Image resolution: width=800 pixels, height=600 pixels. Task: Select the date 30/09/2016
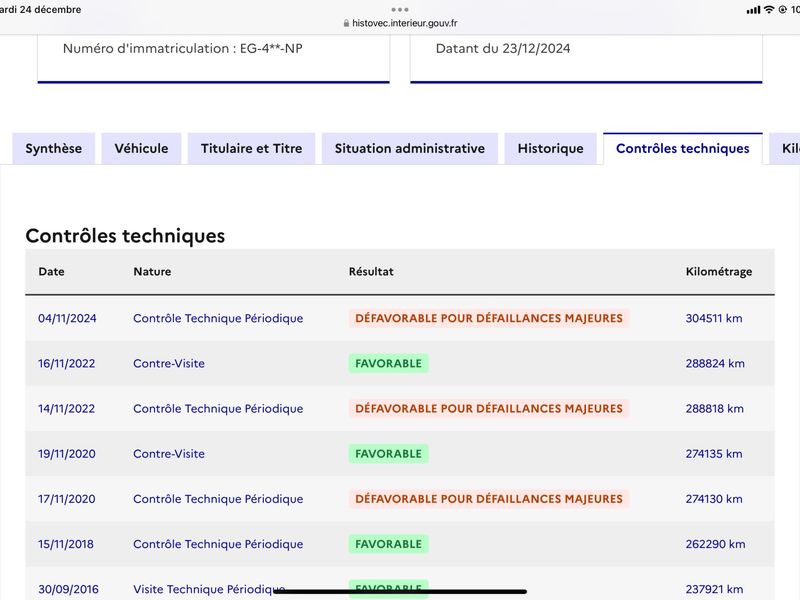pyautogui.click(x=68, y=589)
